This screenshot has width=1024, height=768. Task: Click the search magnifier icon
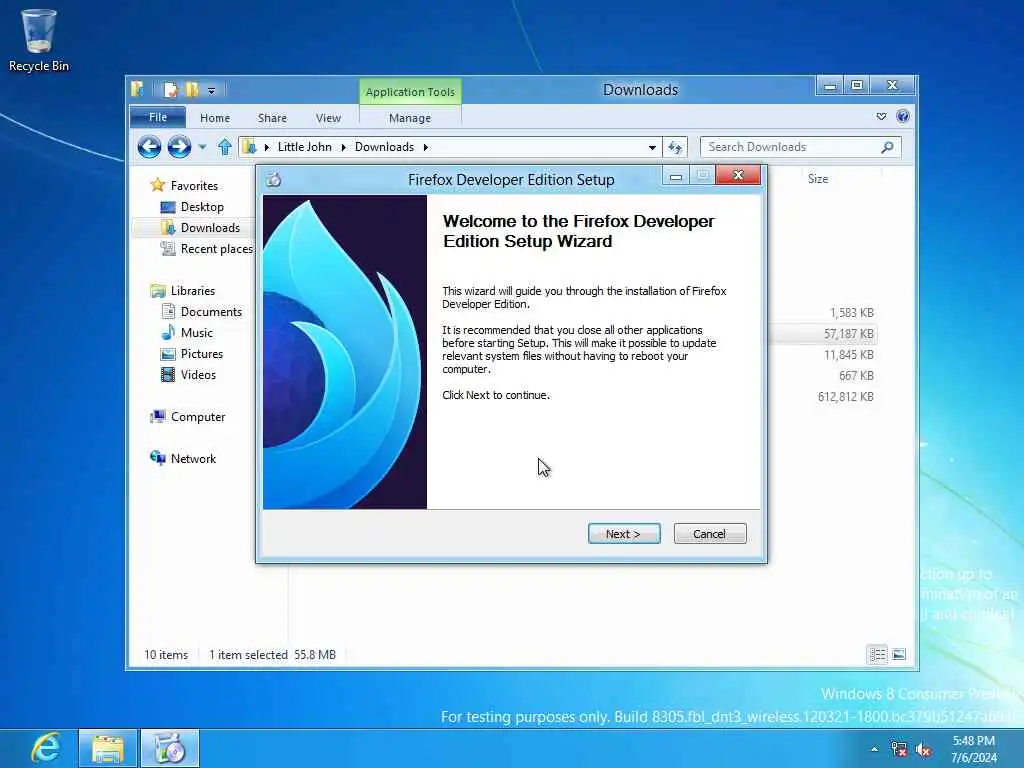(887, 147)
